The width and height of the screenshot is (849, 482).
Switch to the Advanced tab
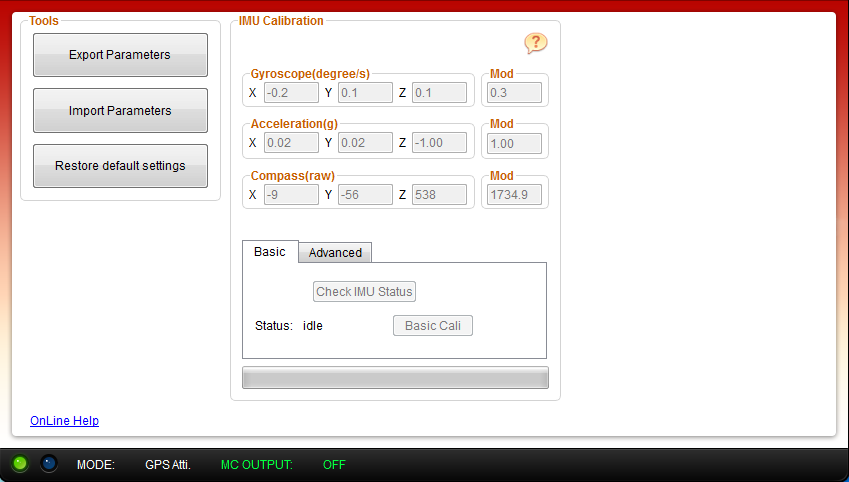coord(335,253)
